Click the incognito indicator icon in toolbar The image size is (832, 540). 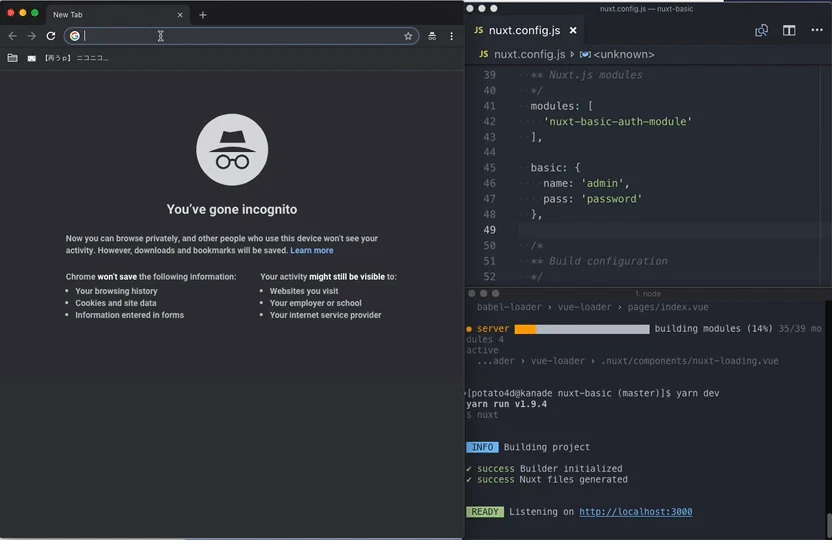432,36
